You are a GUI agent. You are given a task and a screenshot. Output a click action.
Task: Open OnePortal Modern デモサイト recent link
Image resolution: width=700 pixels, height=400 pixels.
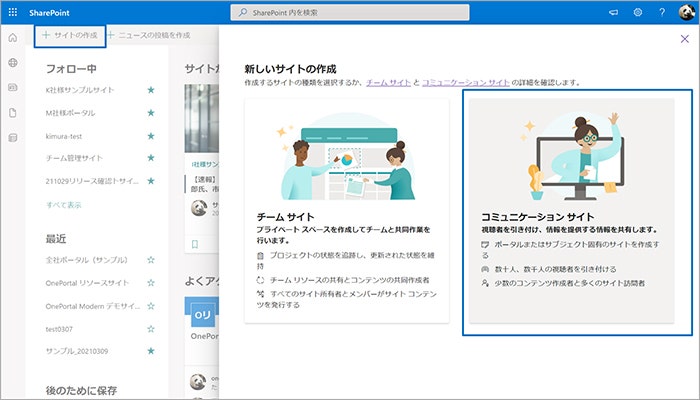93,306
